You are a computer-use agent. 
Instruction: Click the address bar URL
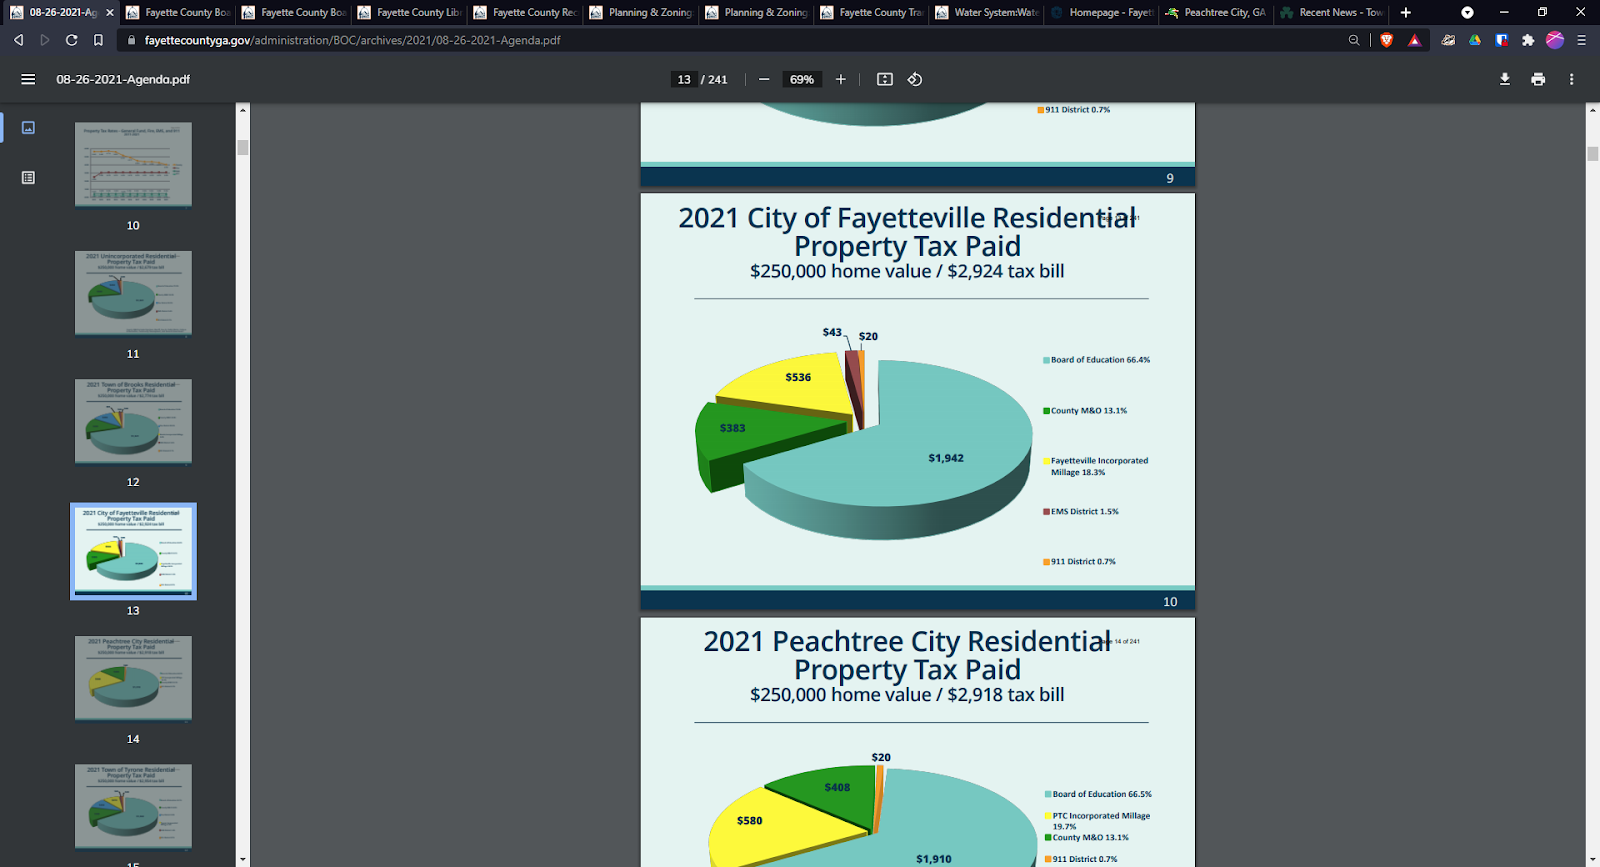point(352,40)
